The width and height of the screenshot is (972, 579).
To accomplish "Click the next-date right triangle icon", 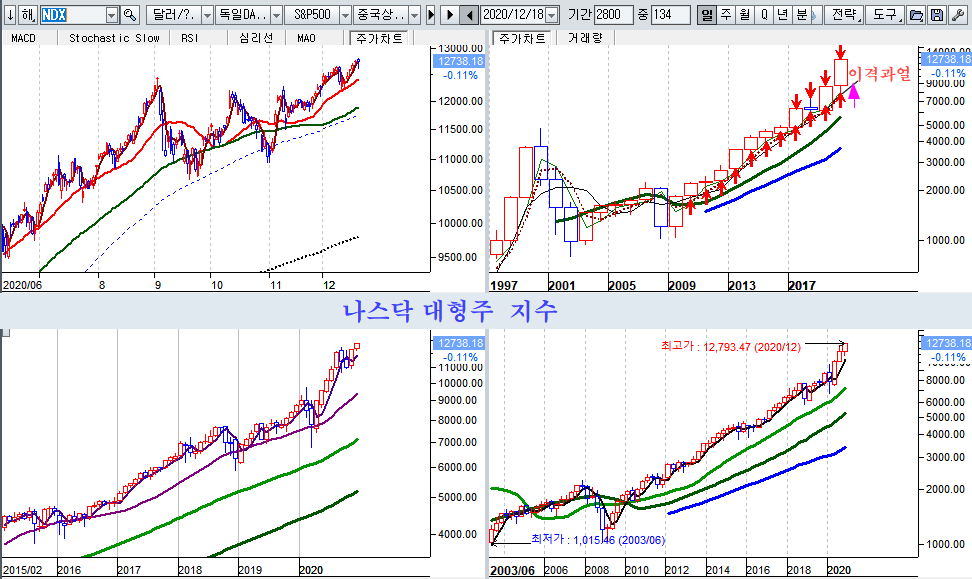I will click(451, 15).
